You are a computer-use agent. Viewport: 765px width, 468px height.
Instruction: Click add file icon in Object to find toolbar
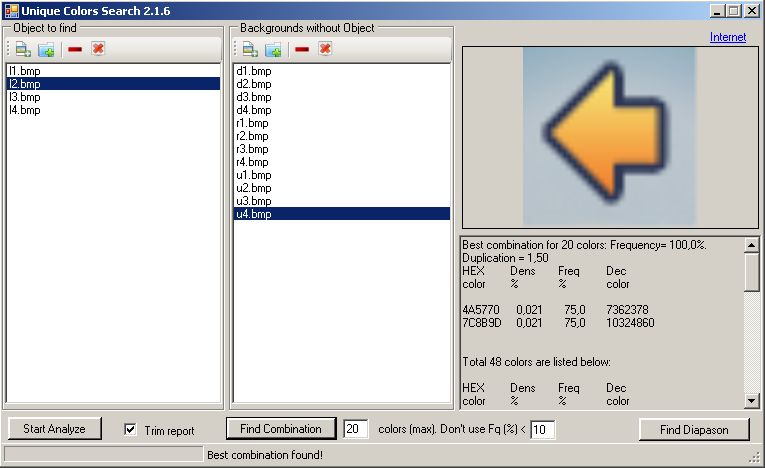pos(23,49)
